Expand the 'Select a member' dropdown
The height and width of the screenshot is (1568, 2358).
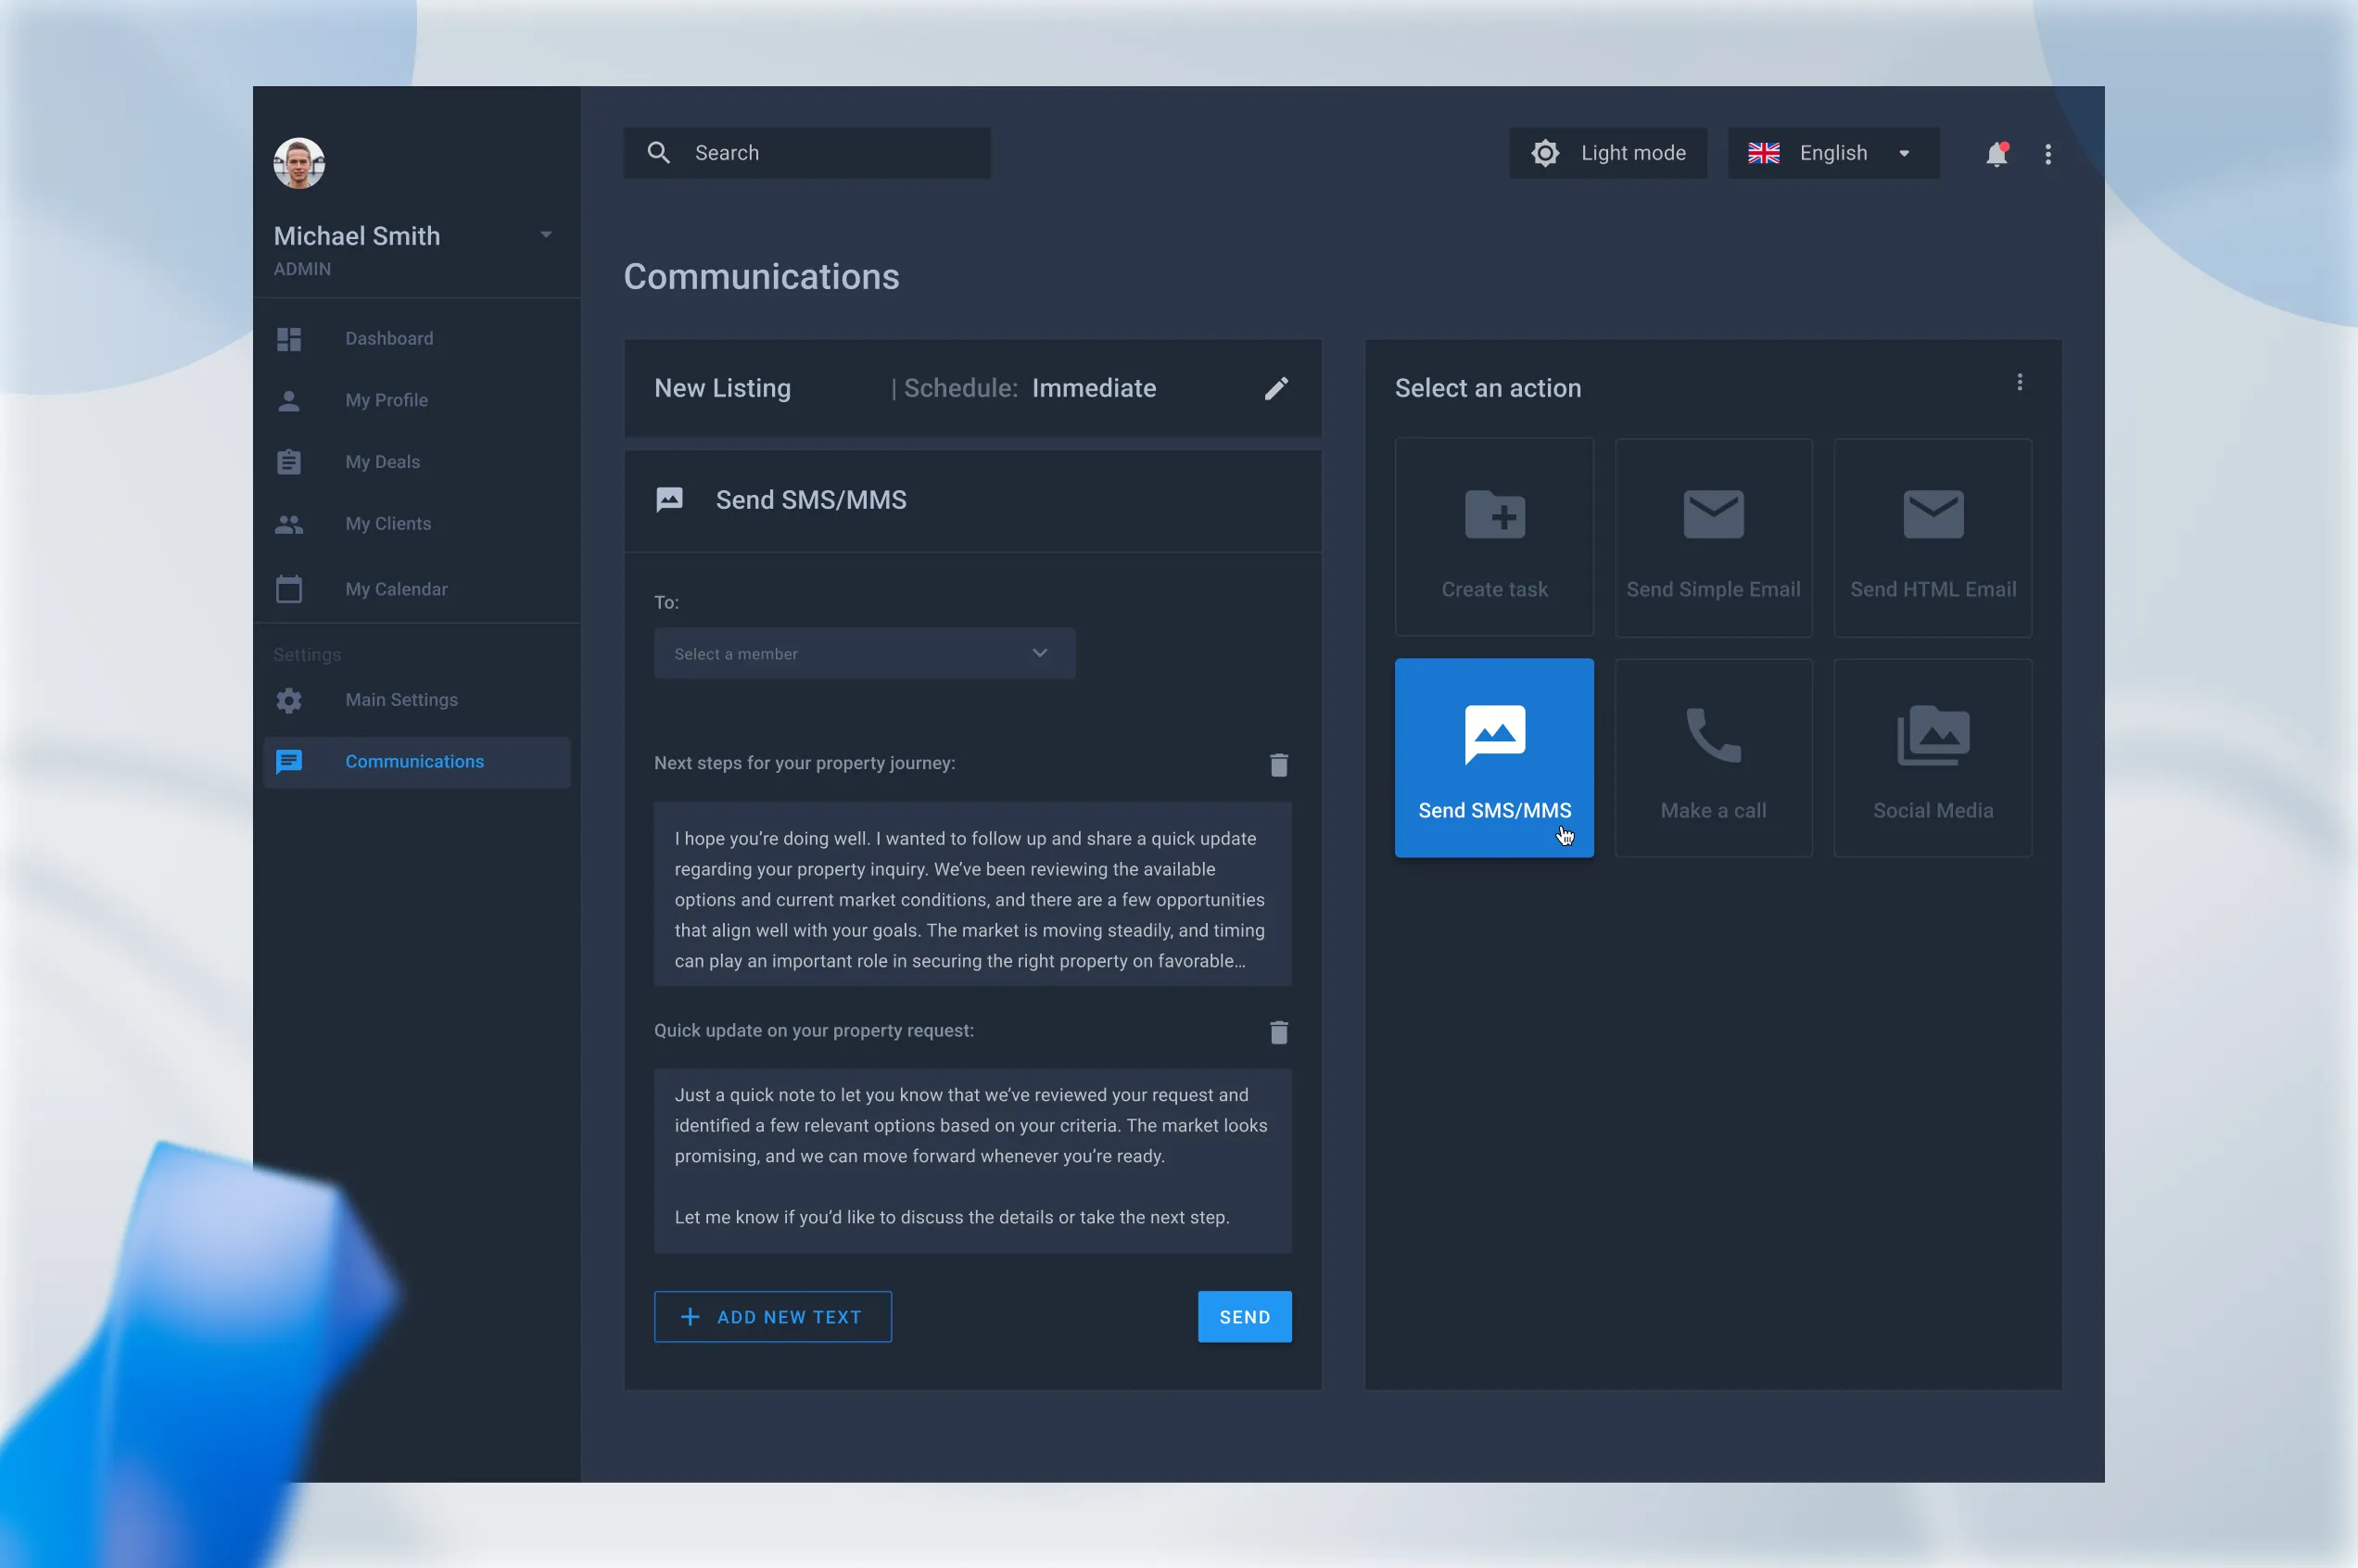pos(864,653)
